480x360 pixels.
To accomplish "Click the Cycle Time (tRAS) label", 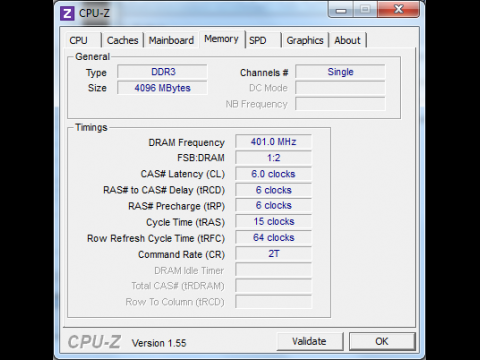I will pyautogui.click(x=185, y=222).
